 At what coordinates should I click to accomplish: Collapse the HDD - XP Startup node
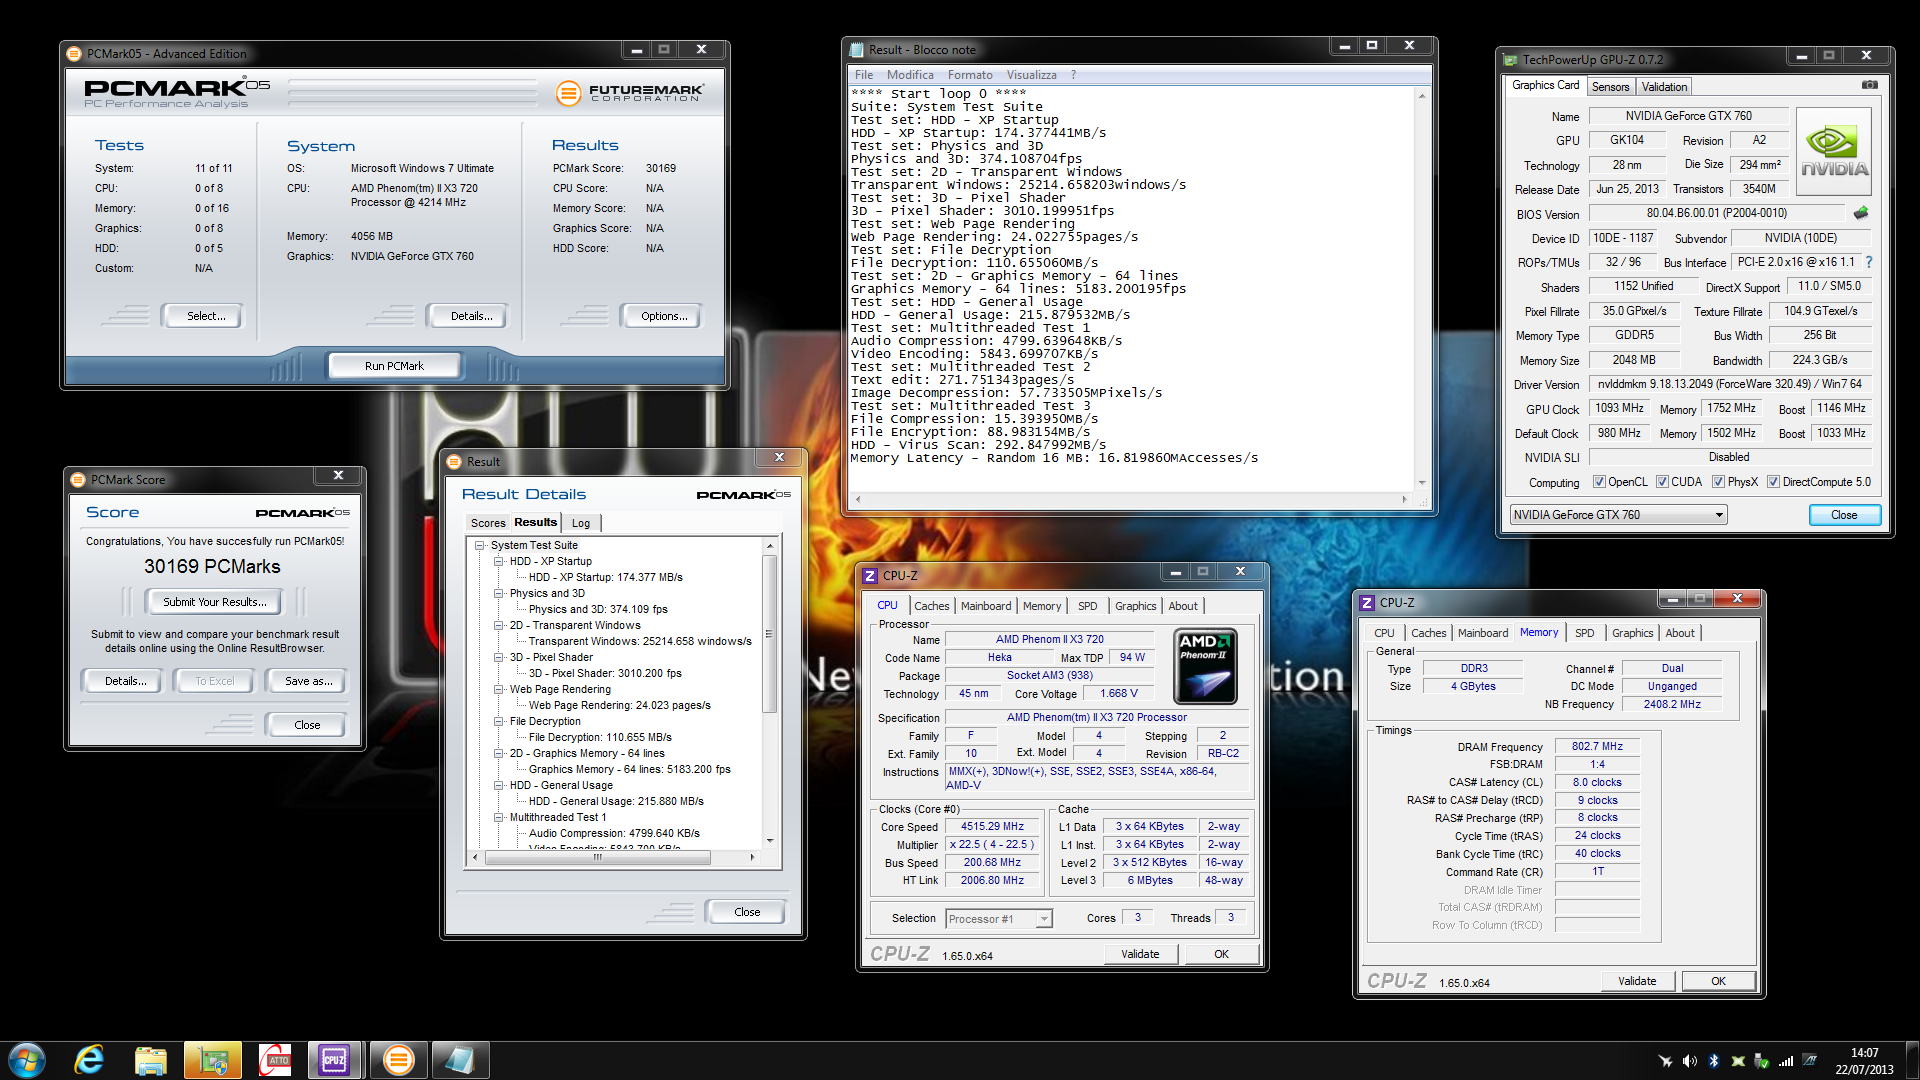[499, 562]
